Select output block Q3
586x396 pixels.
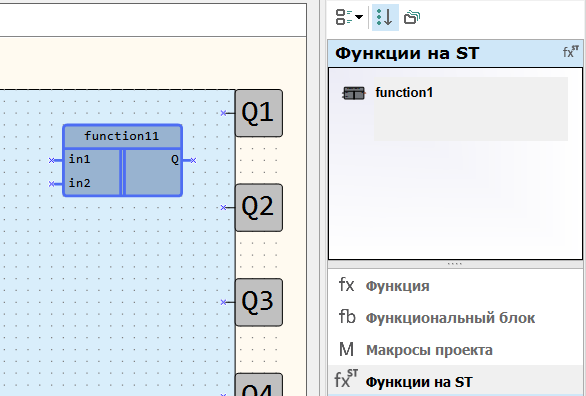[259, 302]
